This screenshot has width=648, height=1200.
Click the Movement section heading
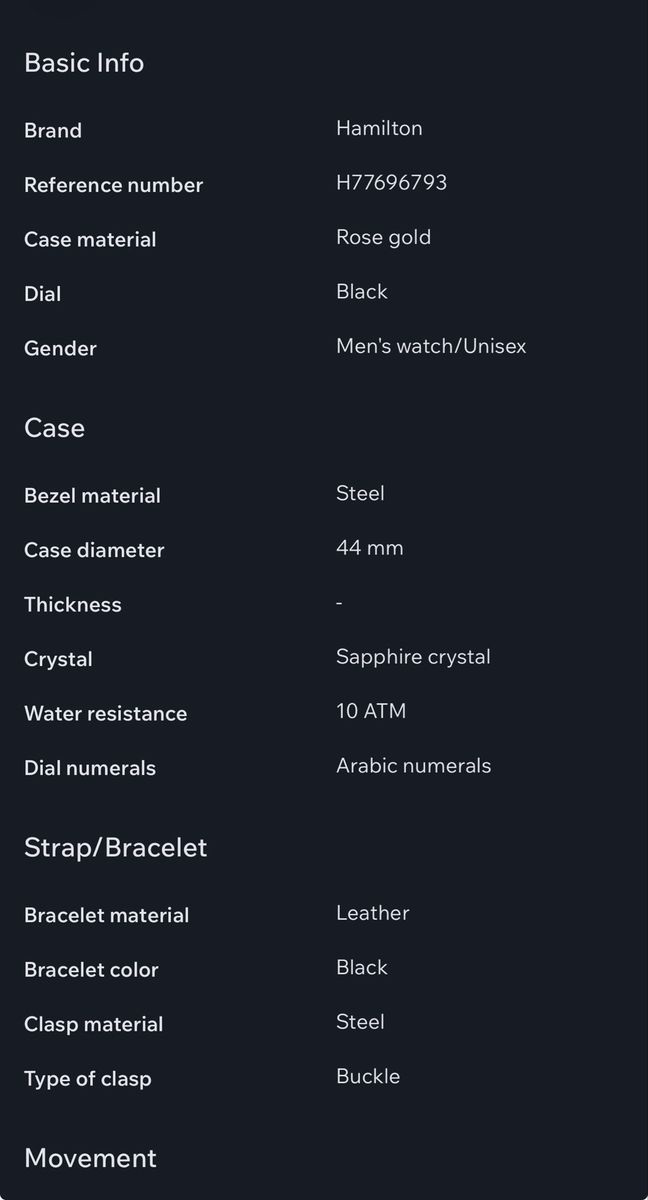(x=90, y=1158)
